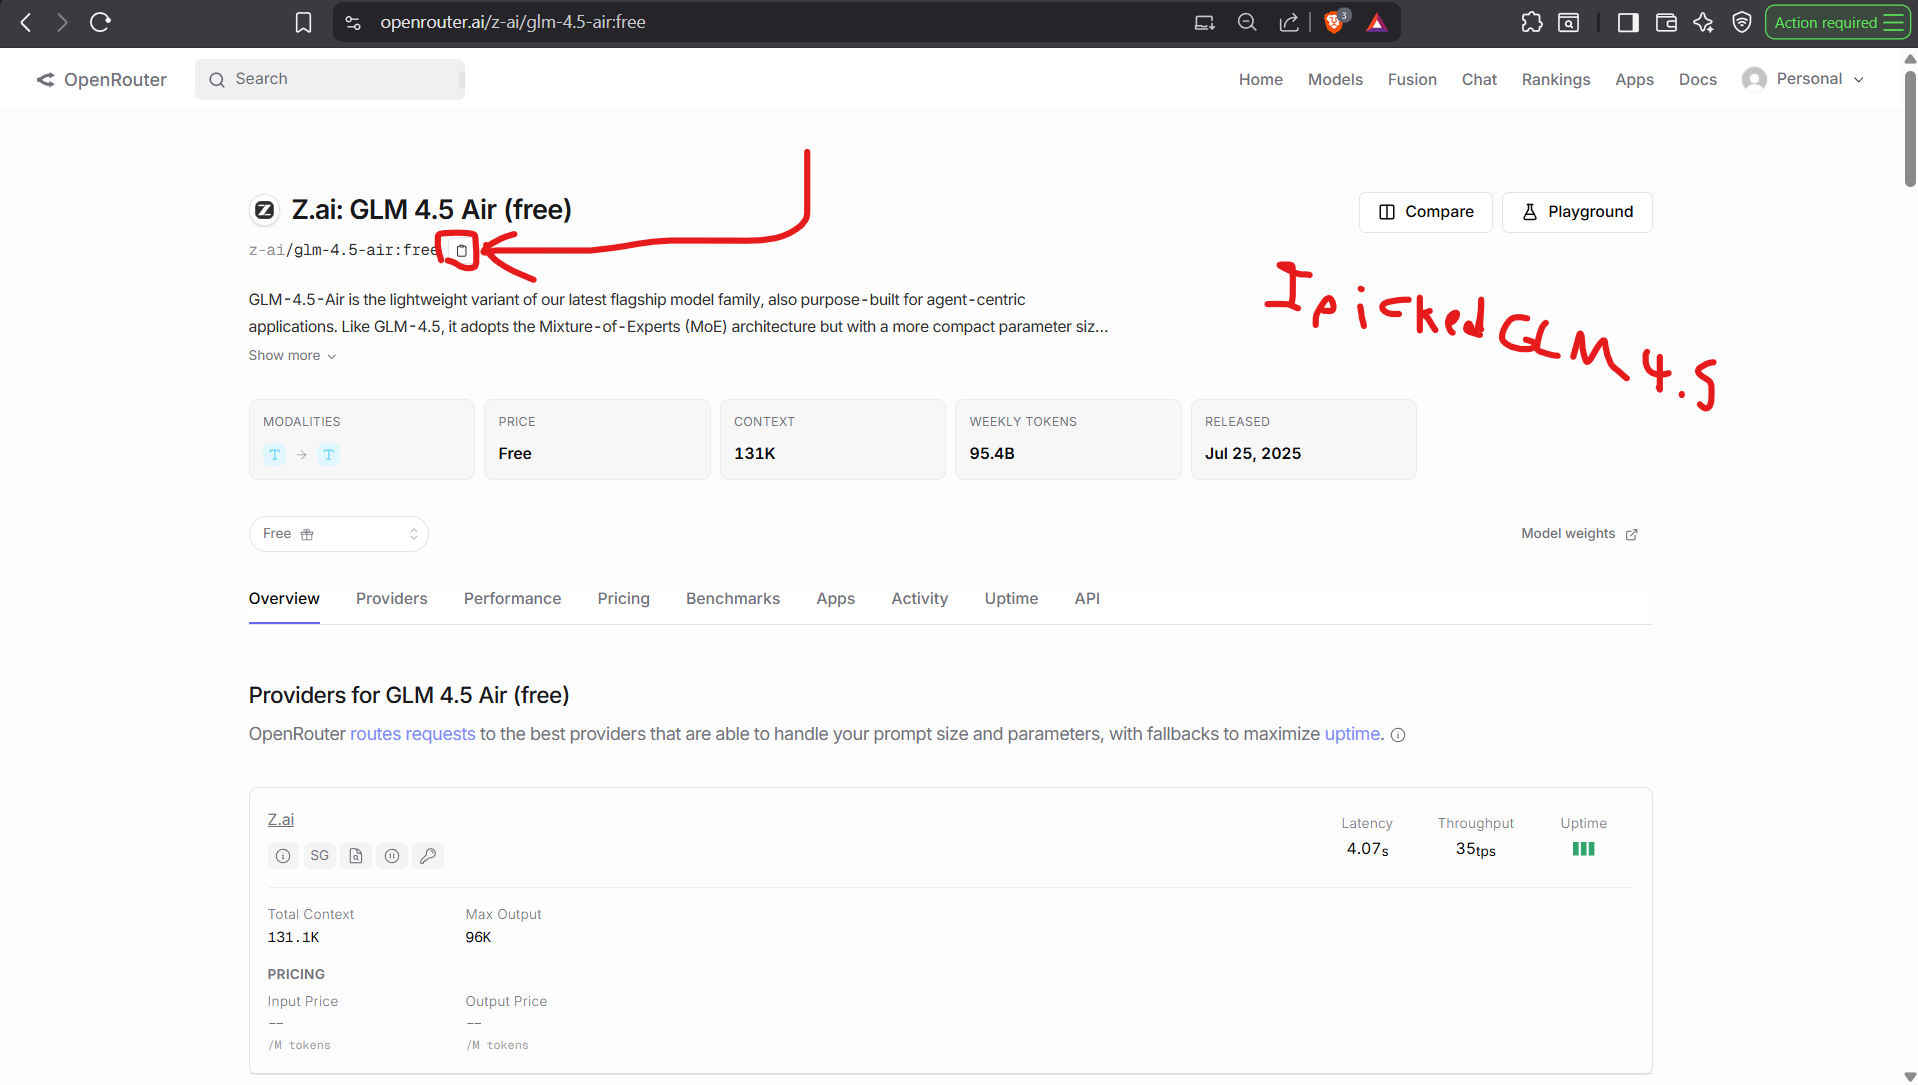Click the Brave VPN shield icon

(1742, 22)
